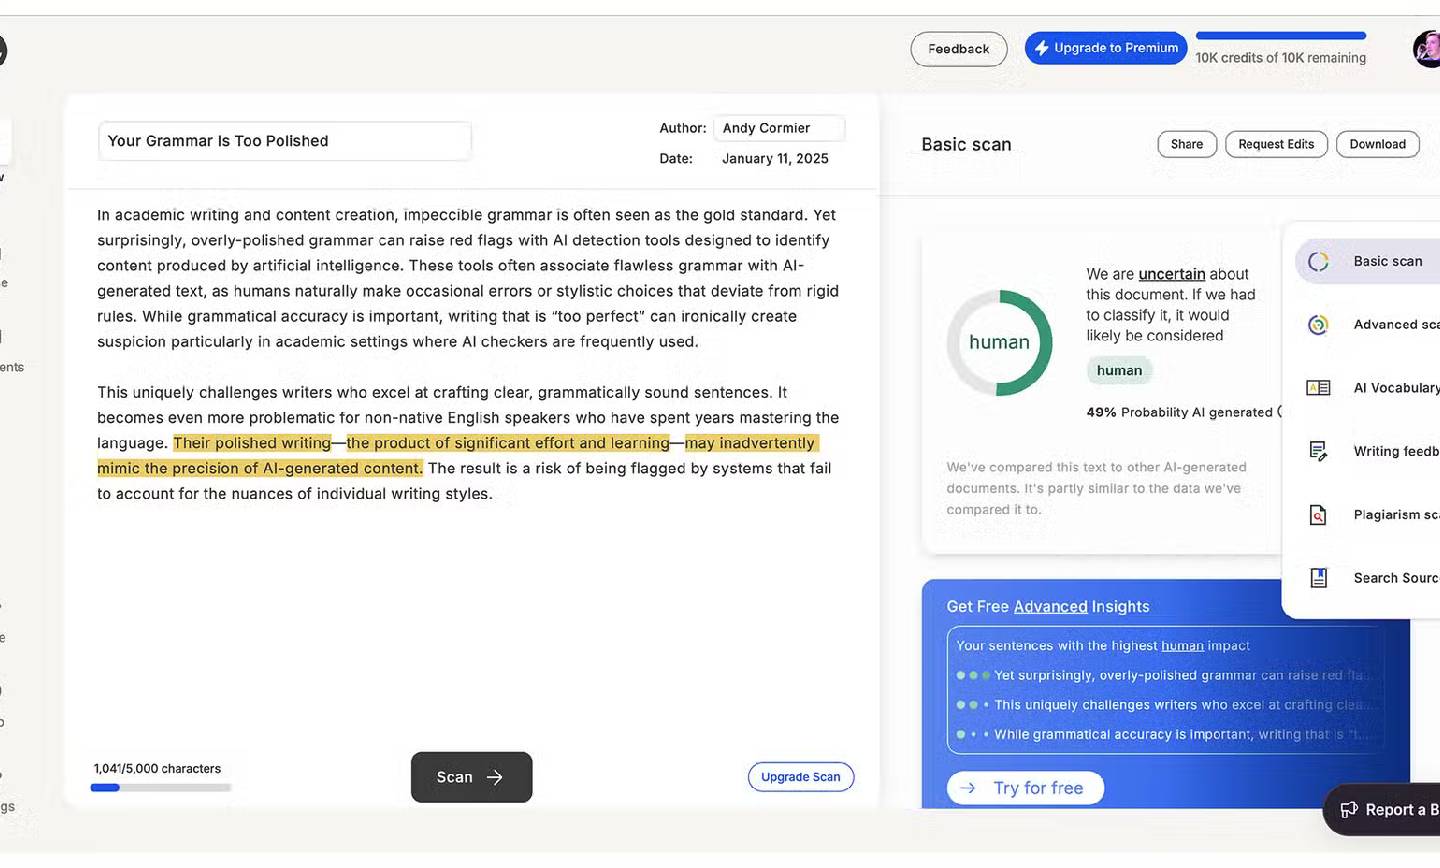Click the Writing feedback pencil-document icon

pos(1318,451)
